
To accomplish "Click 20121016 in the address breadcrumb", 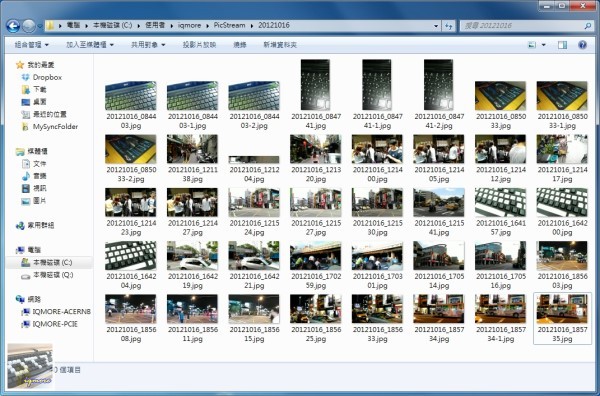I will pos(274,26).
